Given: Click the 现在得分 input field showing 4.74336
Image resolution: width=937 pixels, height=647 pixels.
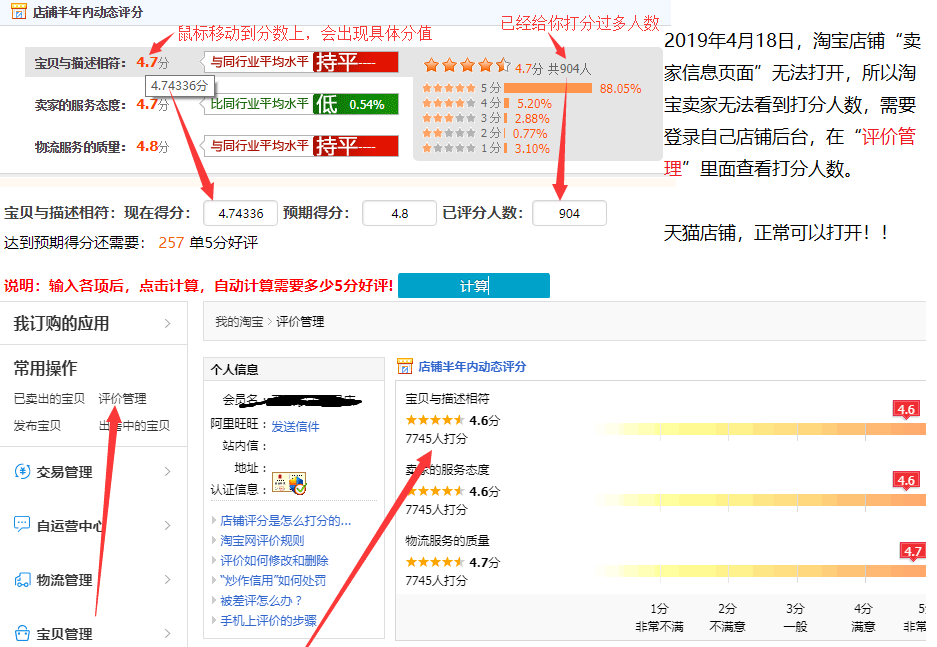Looking at the screenshot, I should (x=240, y=213).
